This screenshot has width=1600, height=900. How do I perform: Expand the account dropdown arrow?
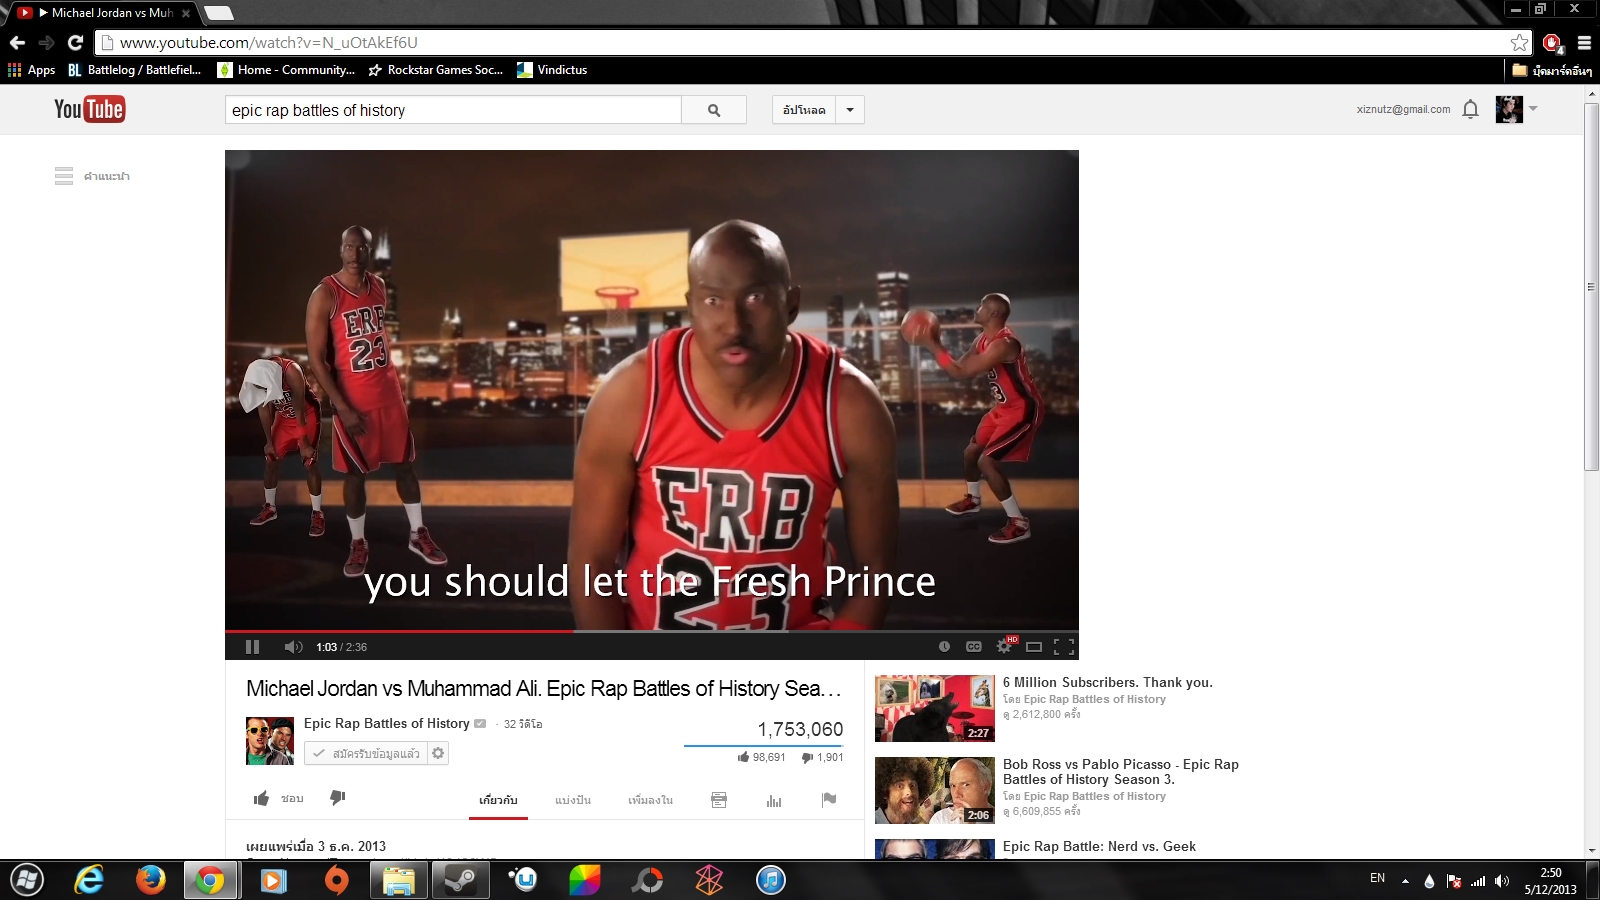point(1533,109)
